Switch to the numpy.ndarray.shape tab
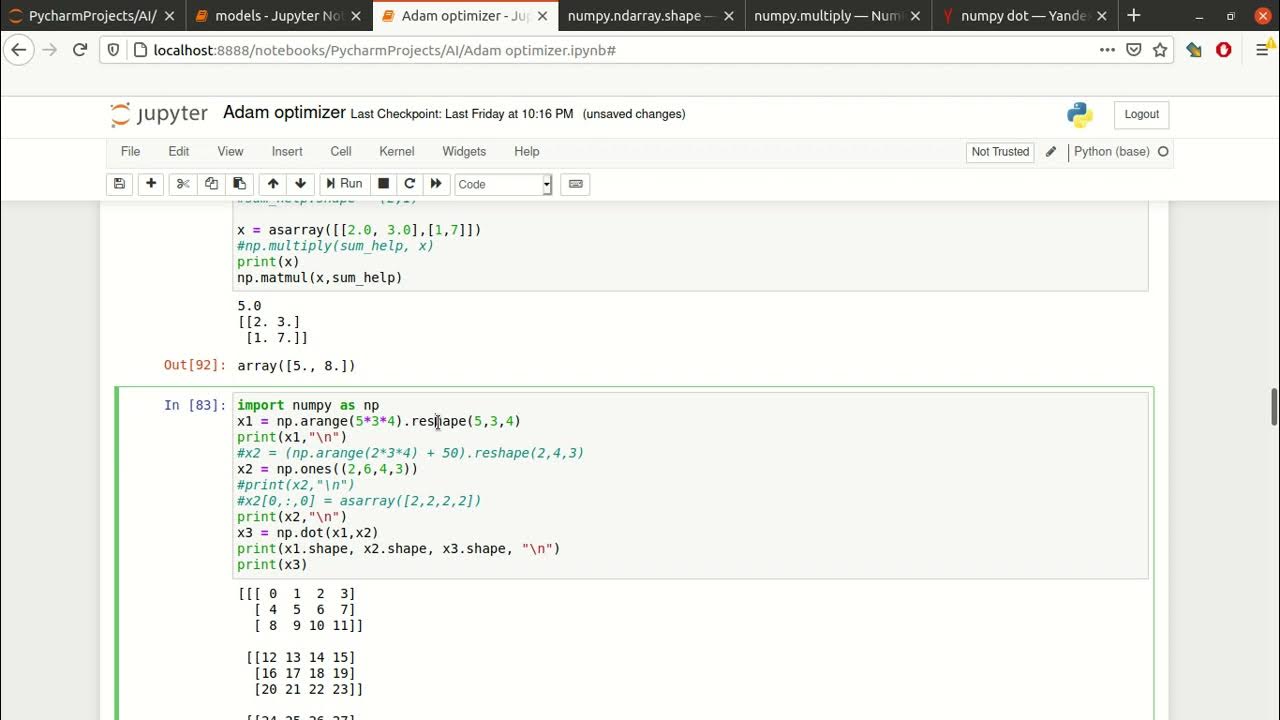Screen dimensions: 1280x720 (x=641, y=16)
